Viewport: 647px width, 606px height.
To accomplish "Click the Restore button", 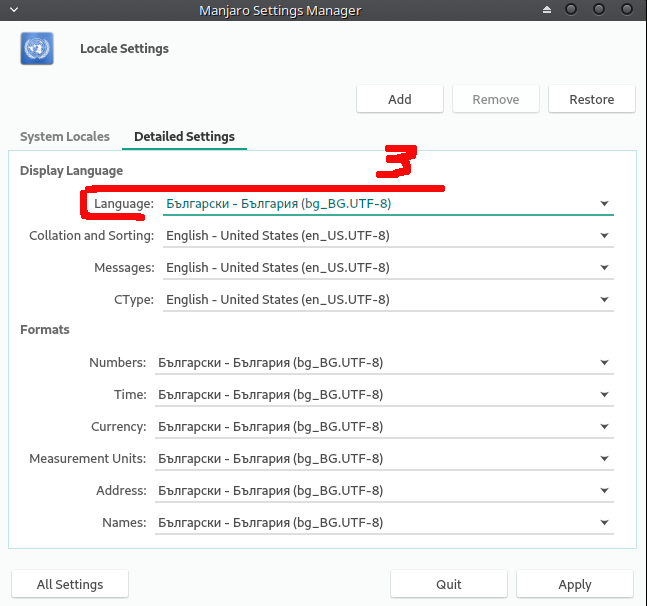I will [591, 99].
